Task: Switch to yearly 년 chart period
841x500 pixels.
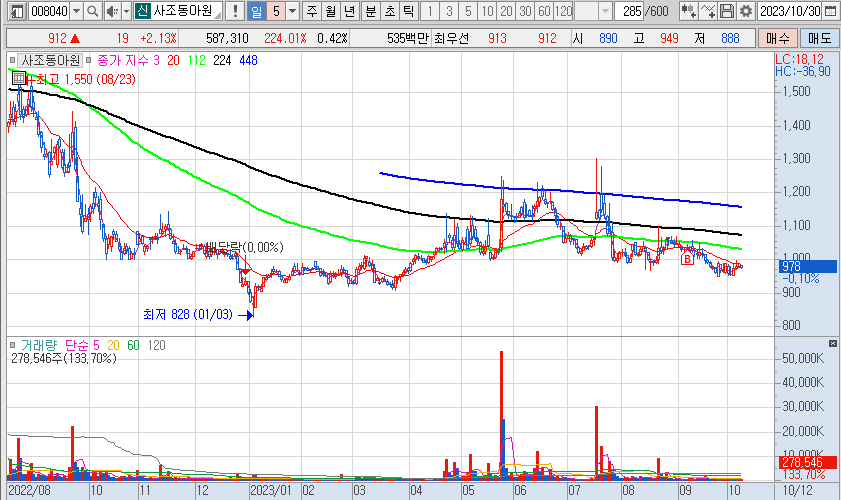Action: point(350,11)
